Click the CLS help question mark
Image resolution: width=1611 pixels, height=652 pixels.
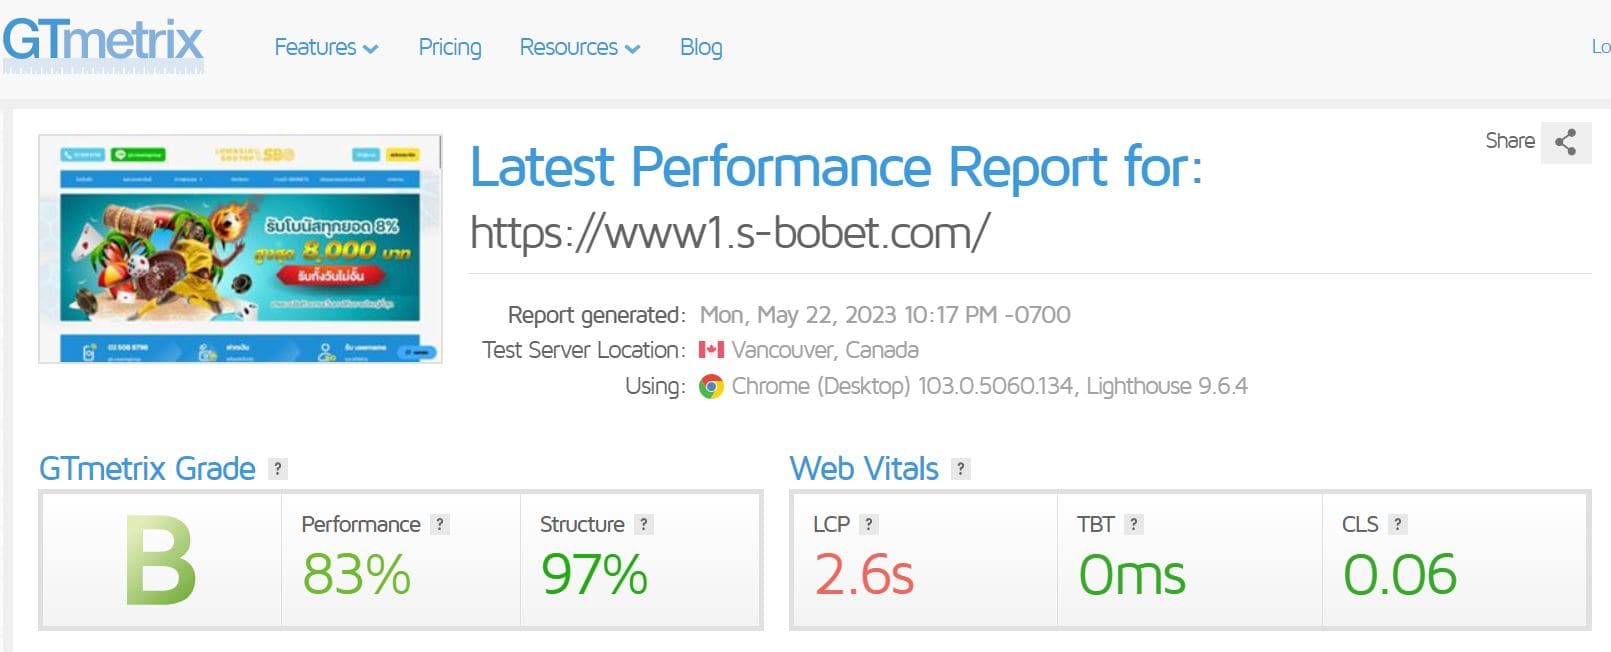click(x=1398, y=524)
